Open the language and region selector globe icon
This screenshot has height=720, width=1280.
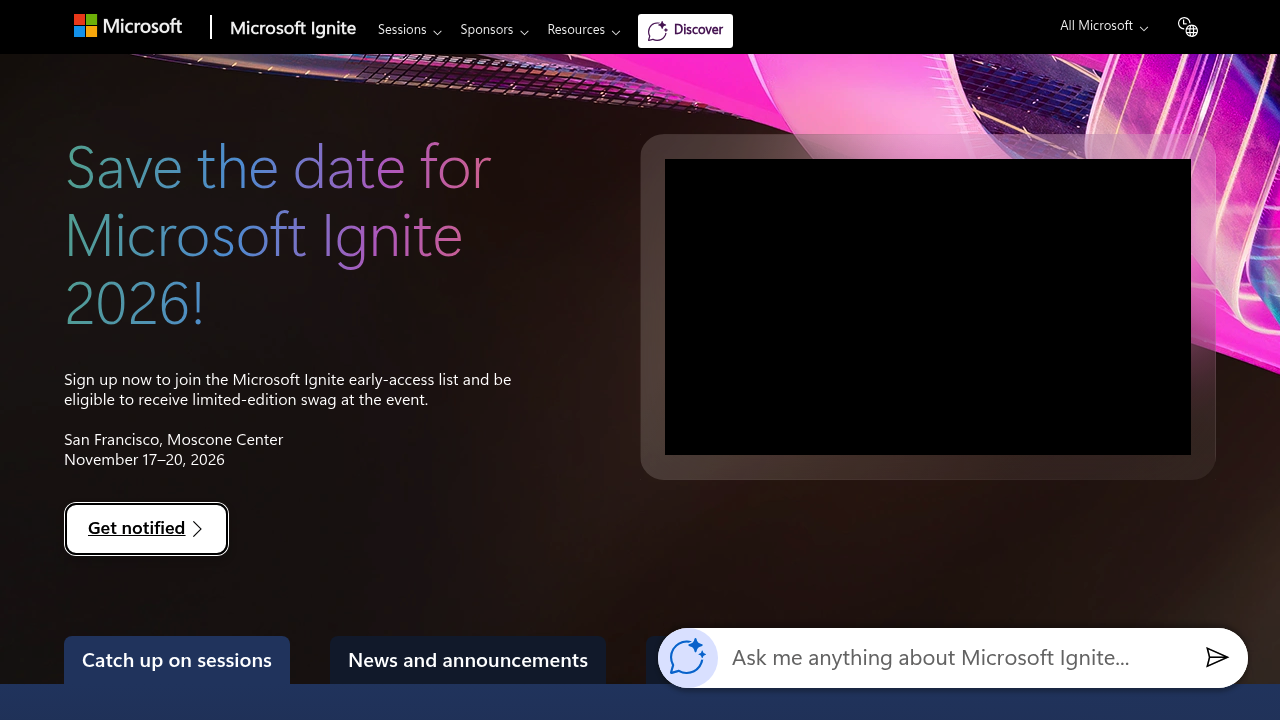pyautogui.click(x=1191, y=31)
